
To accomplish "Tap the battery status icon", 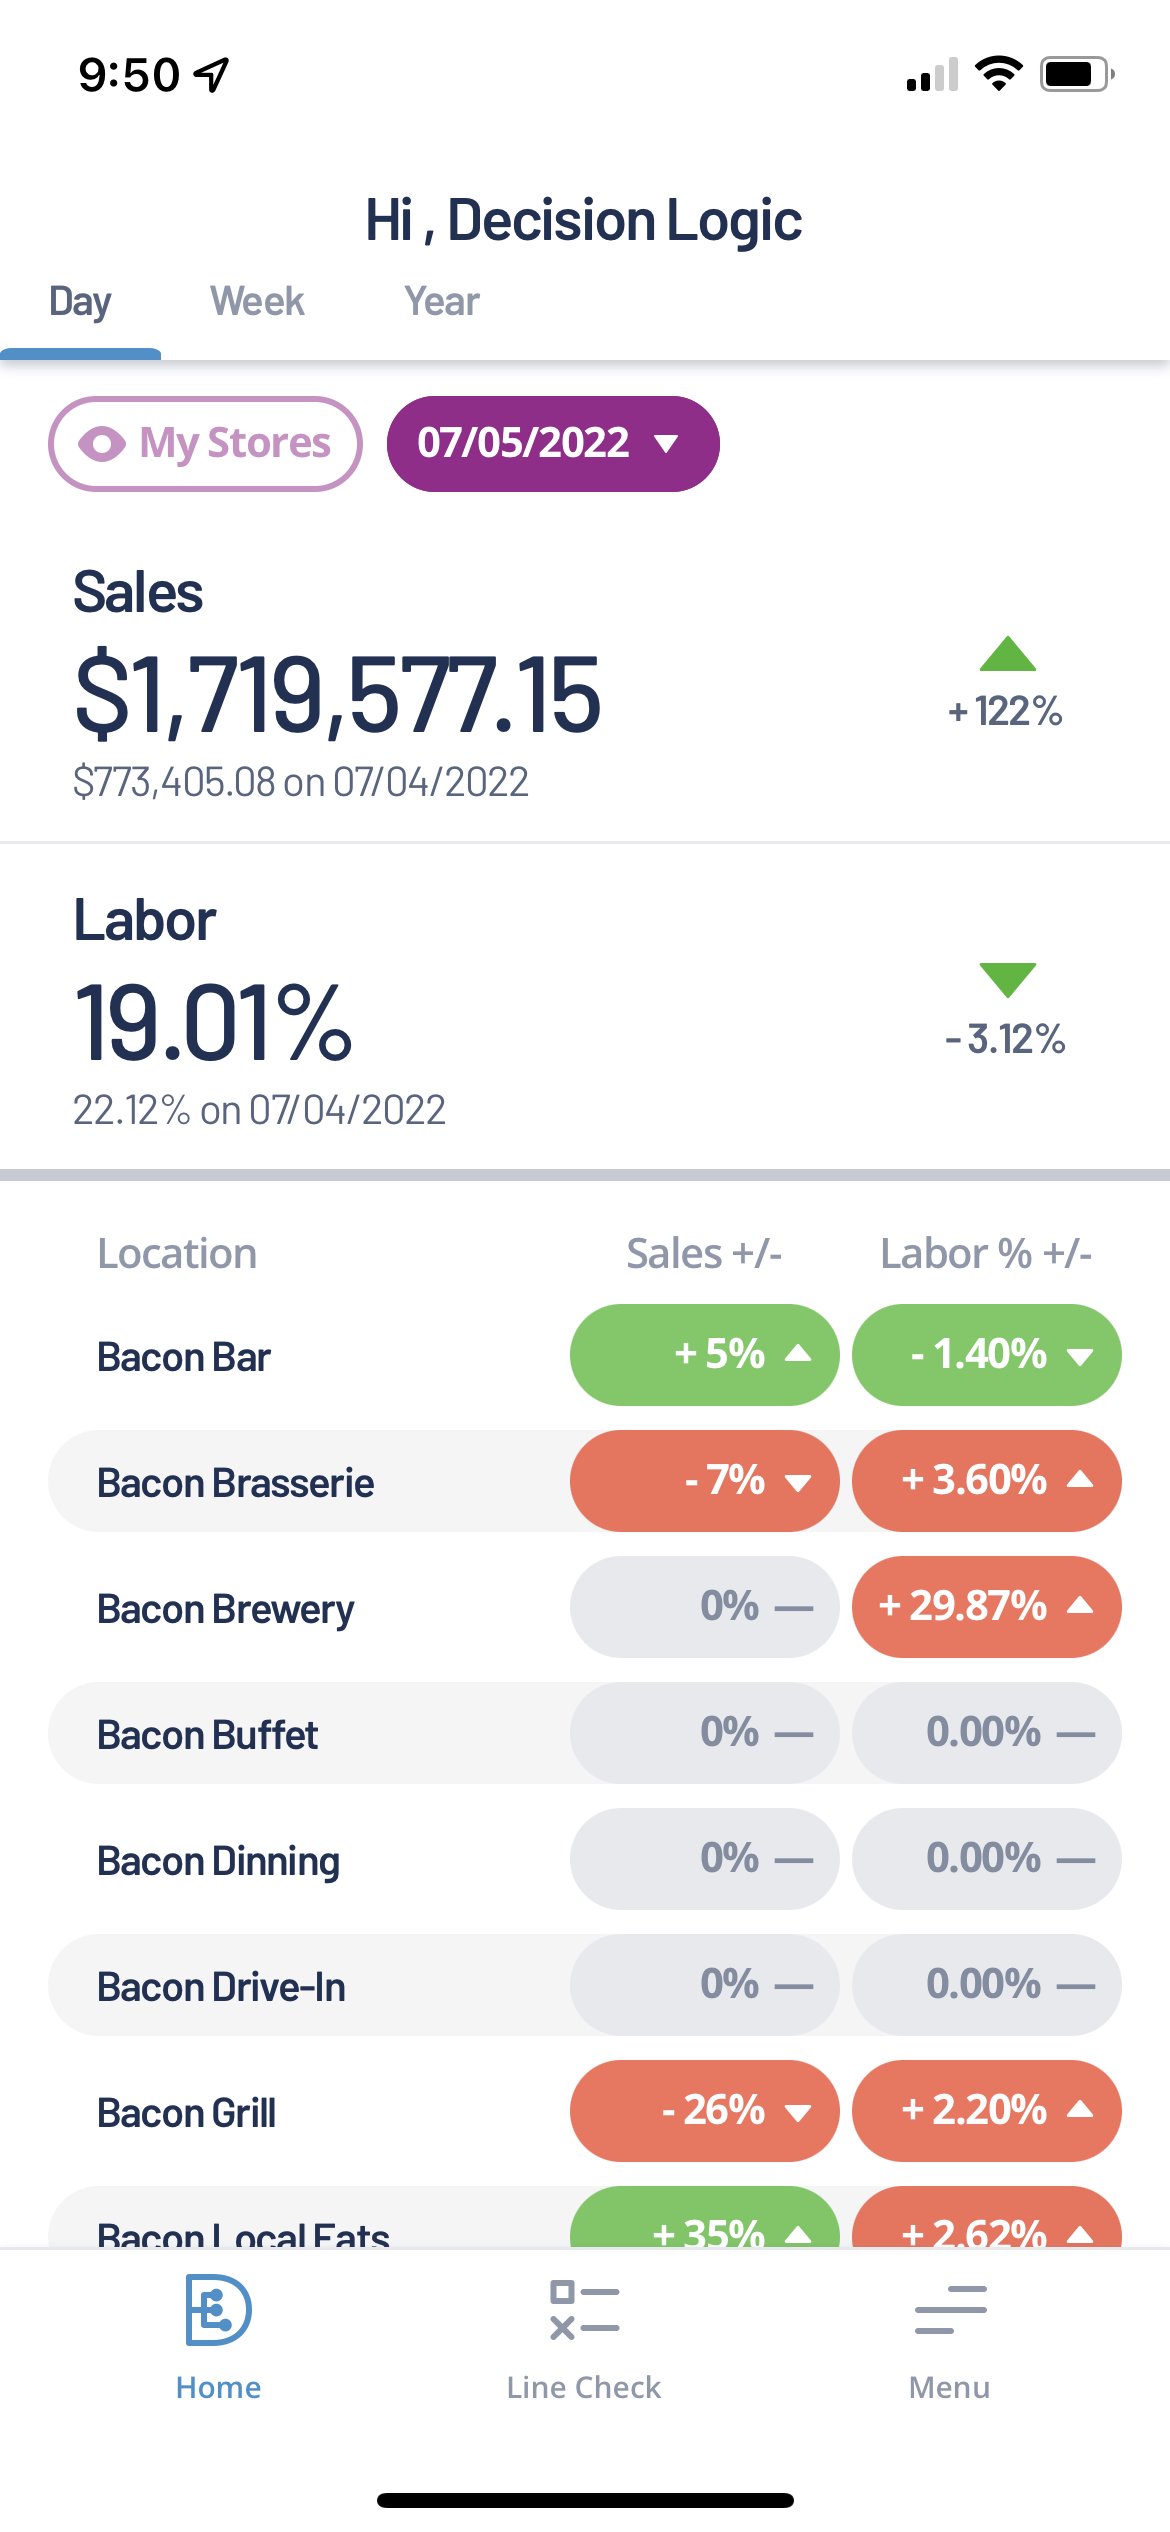I will click(x=1076, y=74).
